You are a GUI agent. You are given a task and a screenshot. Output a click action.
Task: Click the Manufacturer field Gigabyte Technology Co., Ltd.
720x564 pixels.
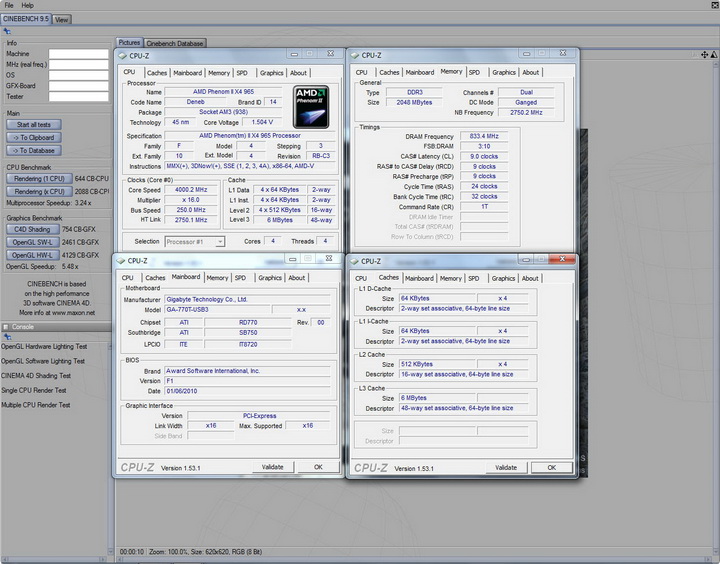pyautogui.click(x=247, y=299)
